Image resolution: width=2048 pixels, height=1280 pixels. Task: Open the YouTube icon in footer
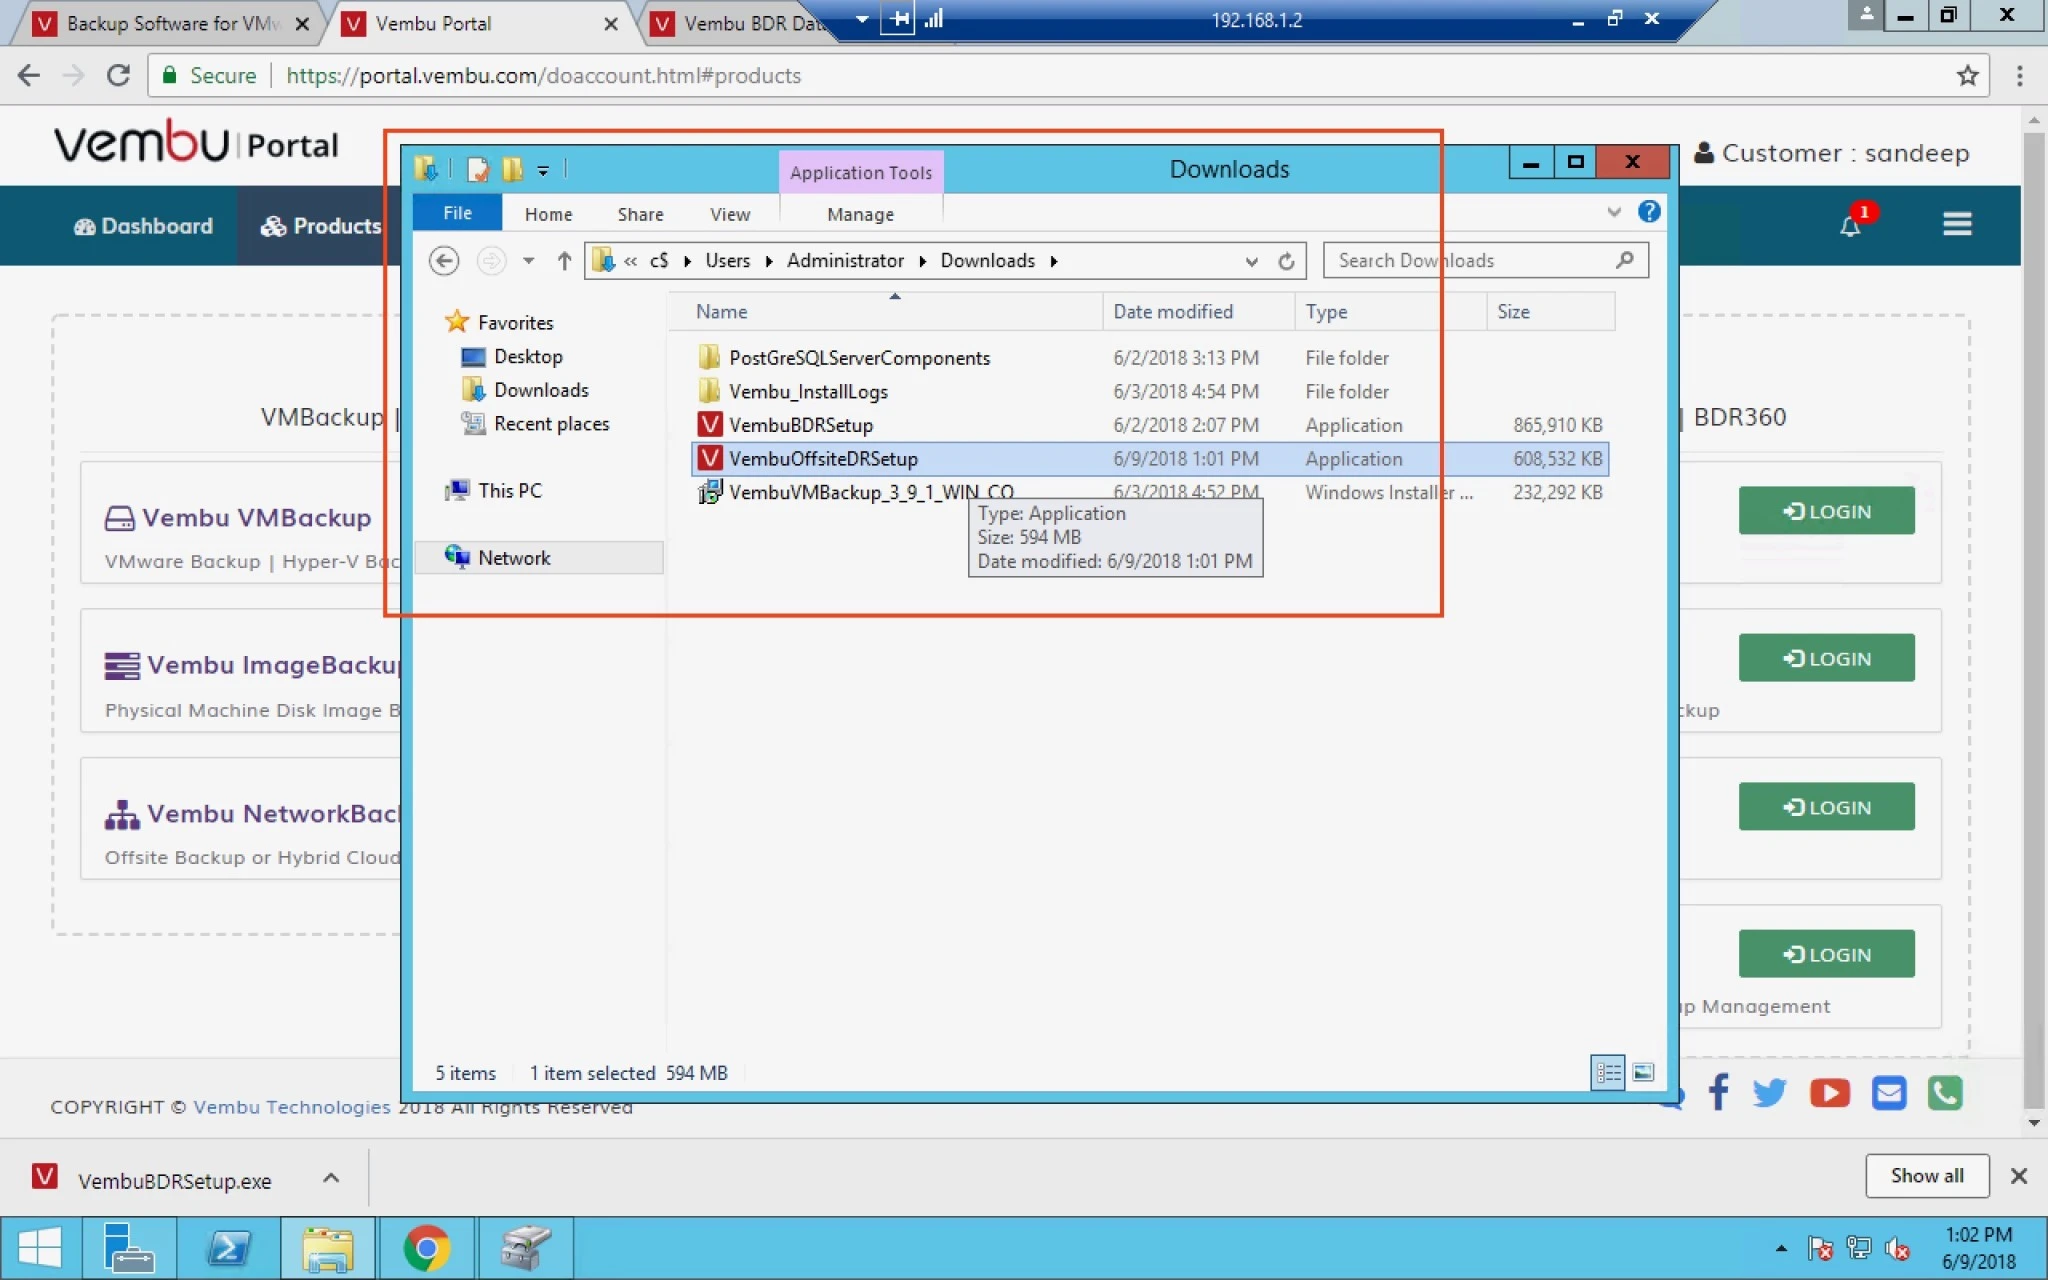[x=1829, y=1093]
